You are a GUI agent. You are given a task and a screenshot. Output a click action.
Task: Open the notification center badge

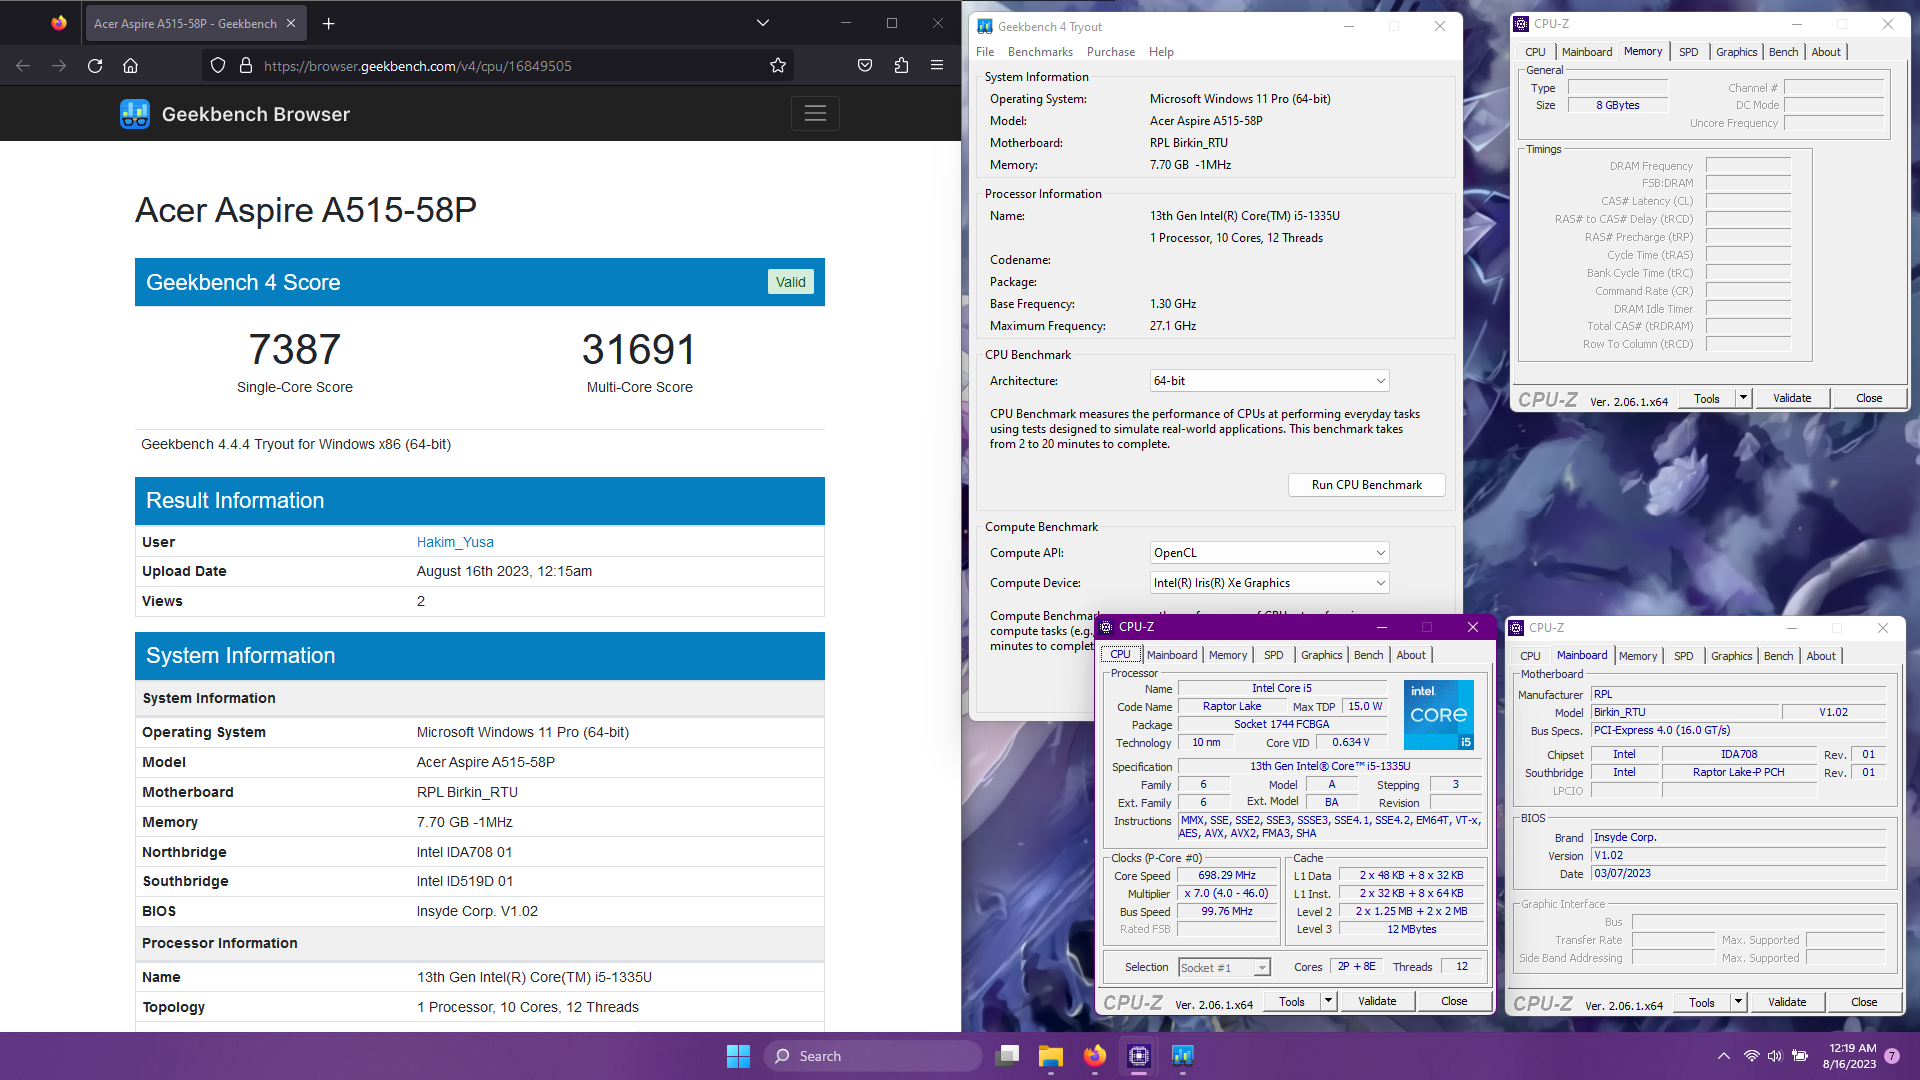[x=1892, y=1056]
